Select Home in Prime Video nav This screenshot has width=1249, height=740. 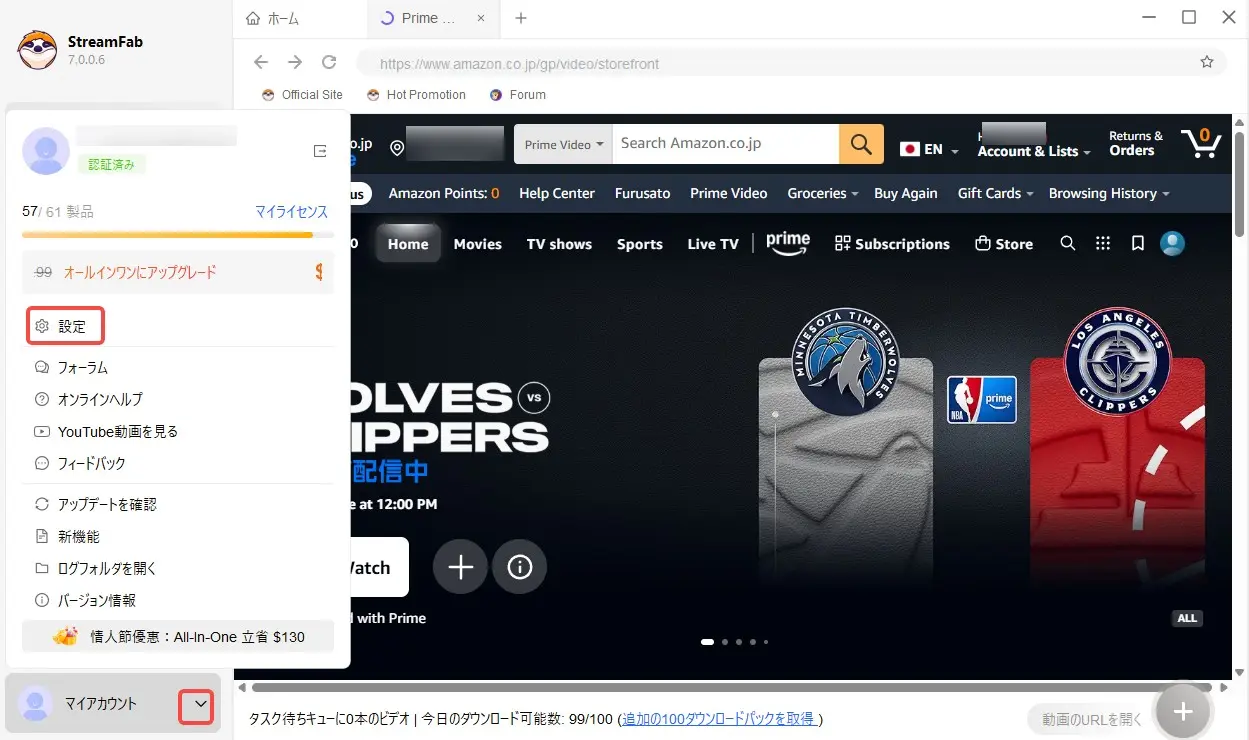pyautogui.click(x=408, y=244)
